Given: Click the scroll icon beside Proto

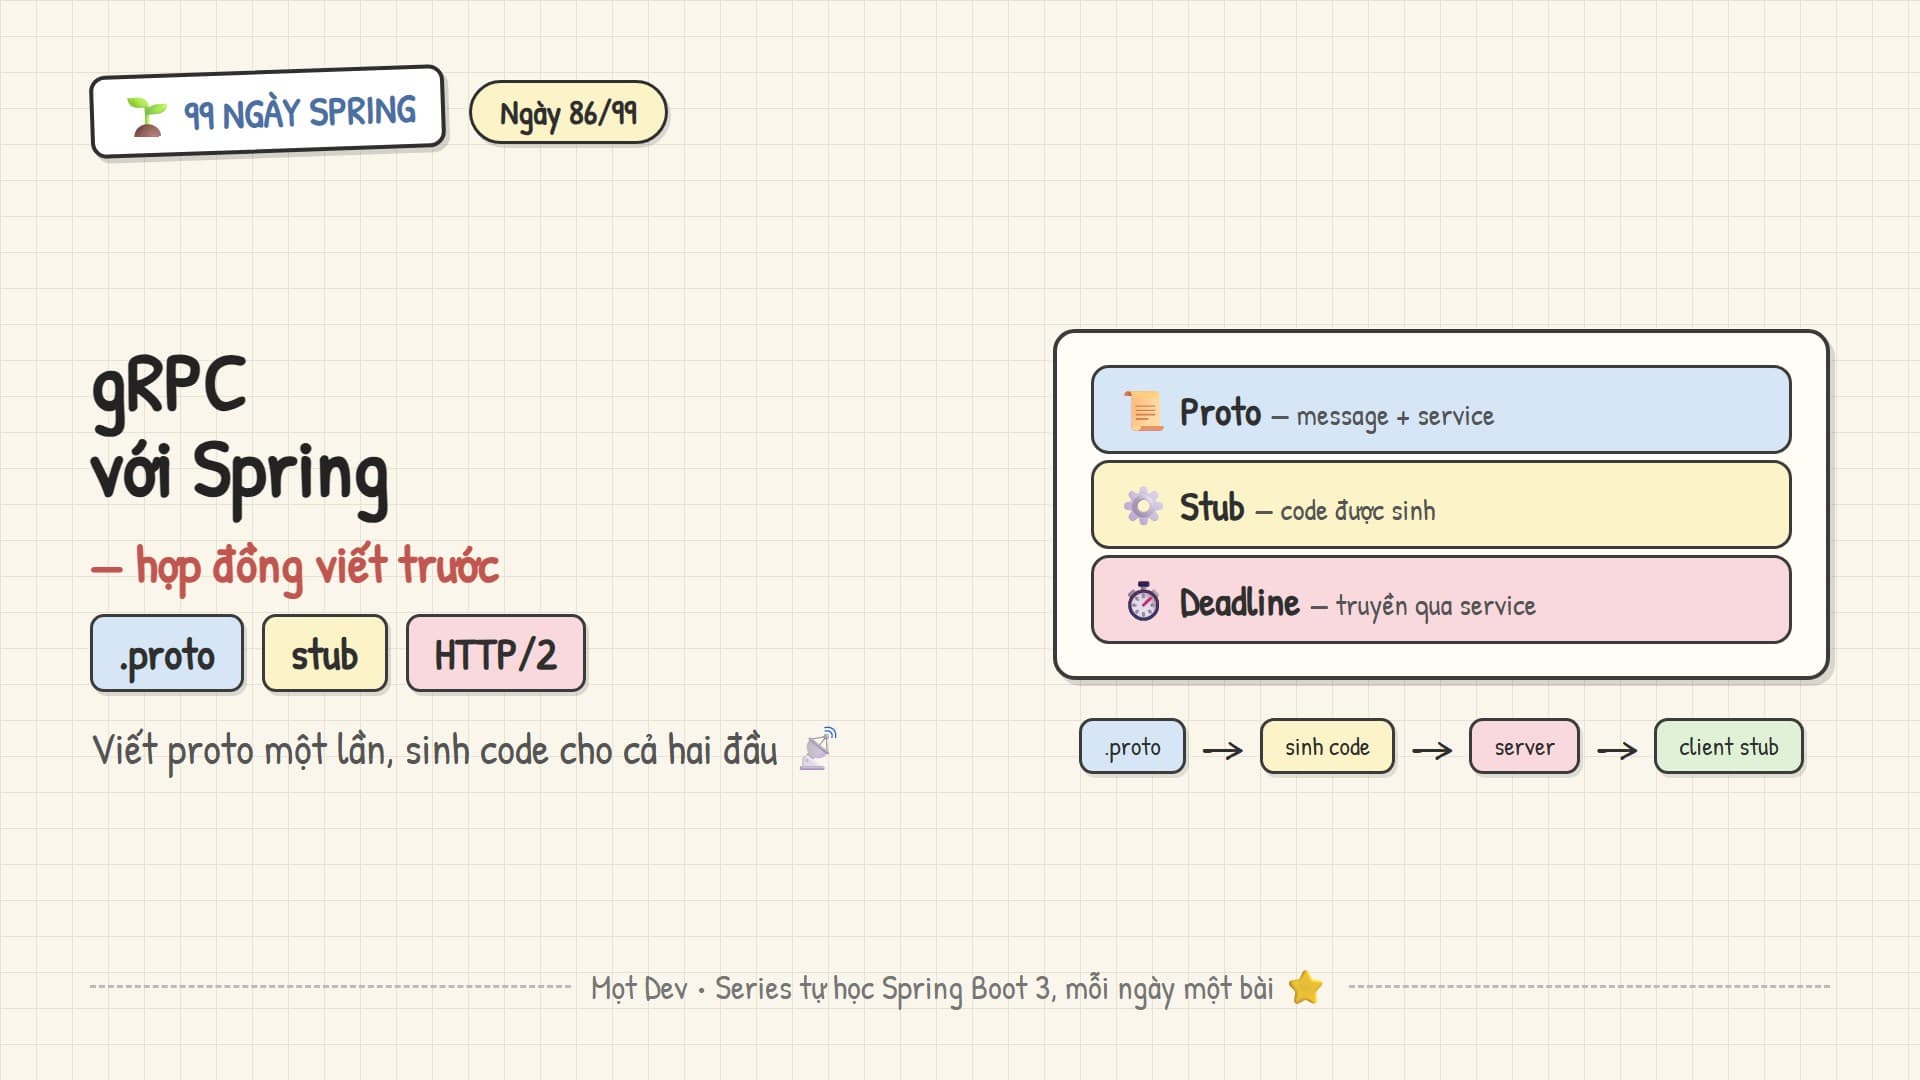Looking at the screenshot, I should coord(1143,411).
